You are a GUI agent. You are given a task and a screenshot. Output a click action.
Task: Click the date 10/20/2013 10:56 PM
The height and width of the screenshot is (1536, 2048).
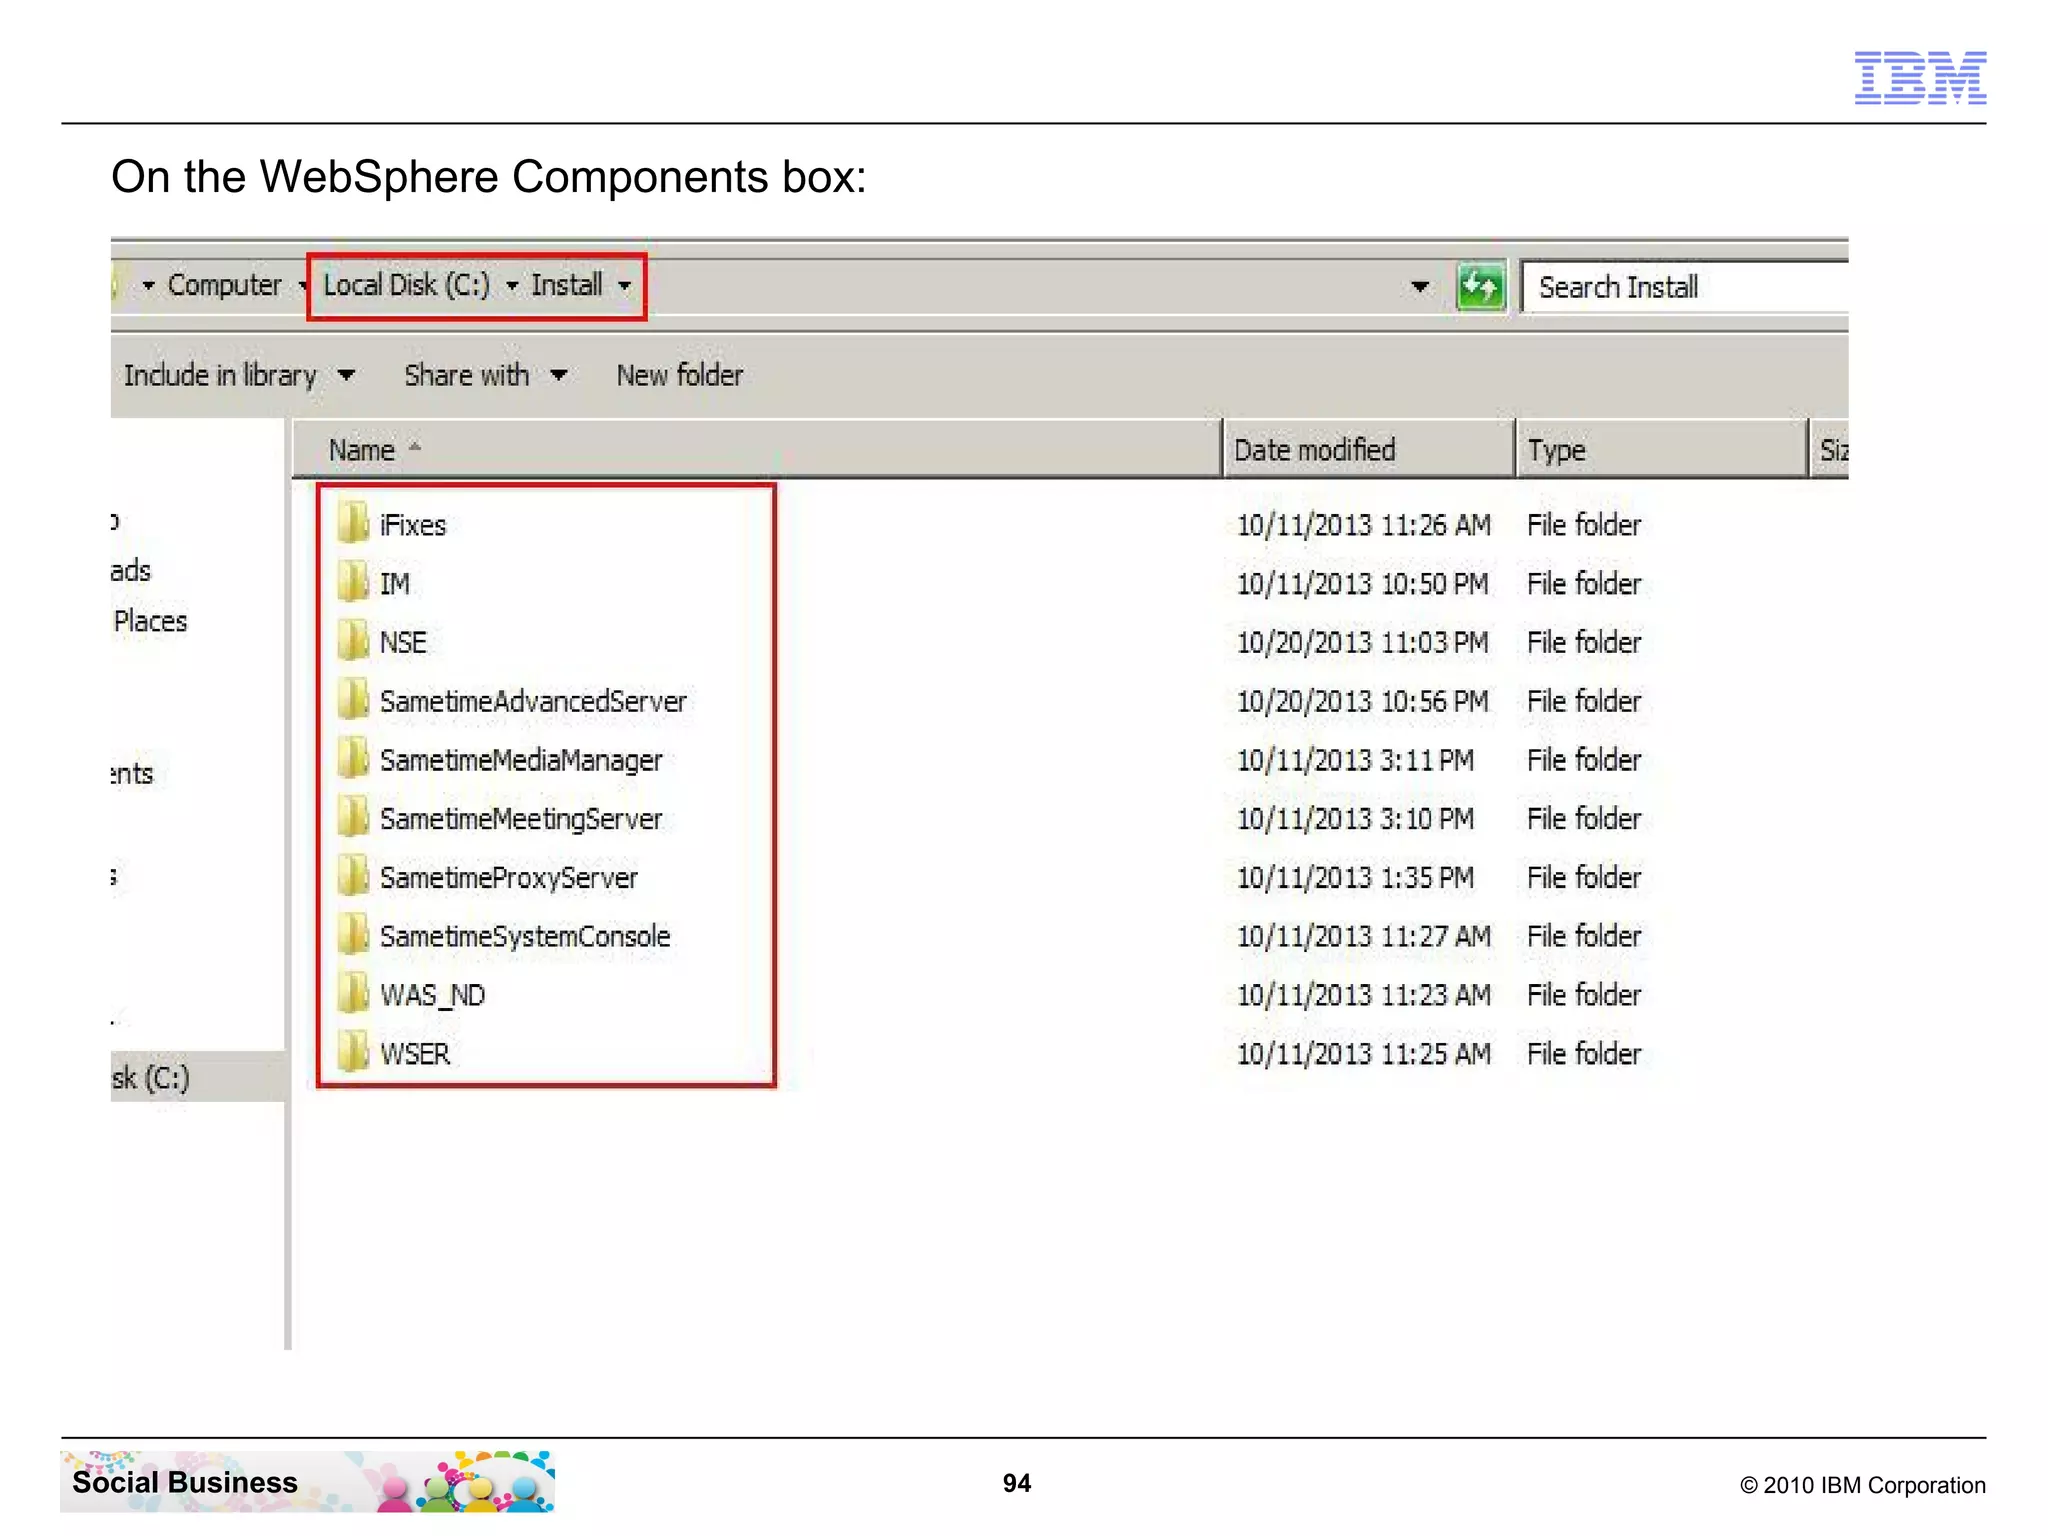[1363, 701]
